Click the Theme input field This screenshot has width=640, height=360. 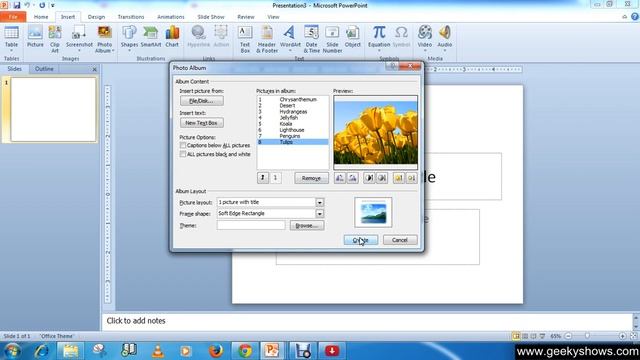(251, 225)
